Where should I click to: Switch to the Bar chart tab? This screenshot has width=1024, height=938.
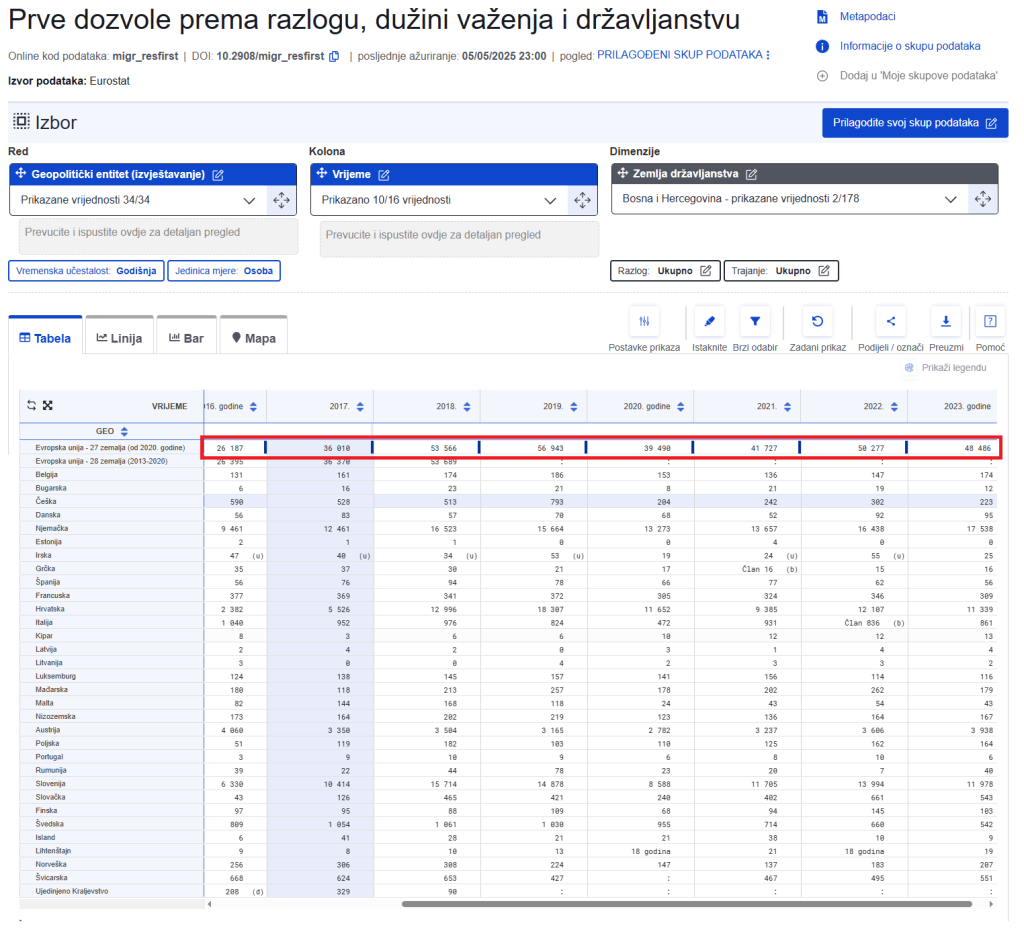point(186,337)
